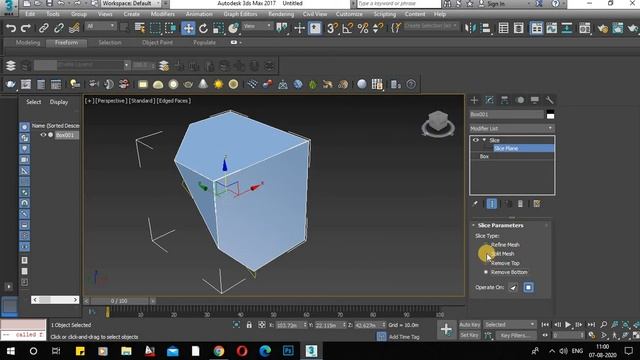Toggle Operate On polygons button
This screenshot has height=360, width=640.
(x=529, y=287)
